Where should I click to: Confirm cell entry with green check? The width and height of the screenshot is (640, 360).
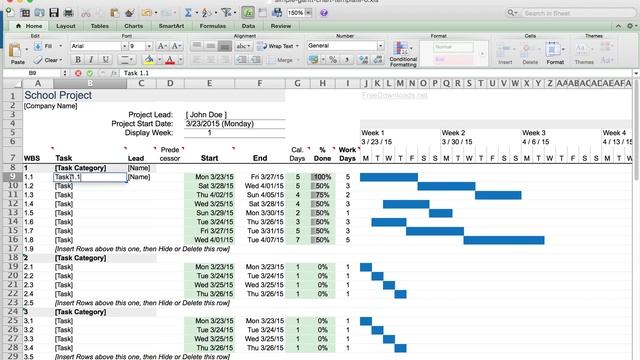[89, 73]
